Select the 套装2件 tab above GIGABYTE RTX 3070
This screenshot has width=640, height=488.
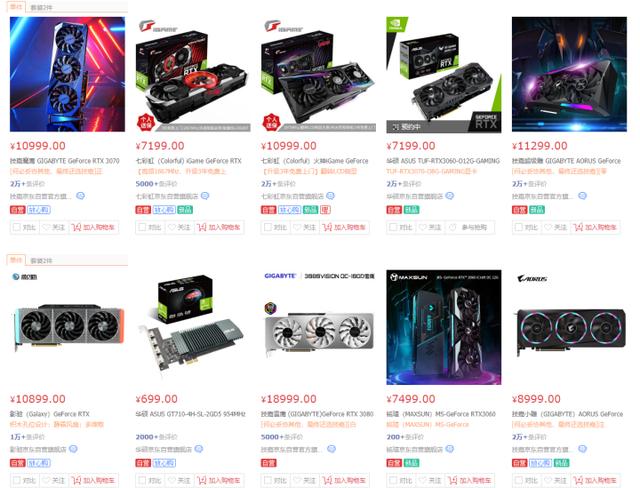[42, 7]
